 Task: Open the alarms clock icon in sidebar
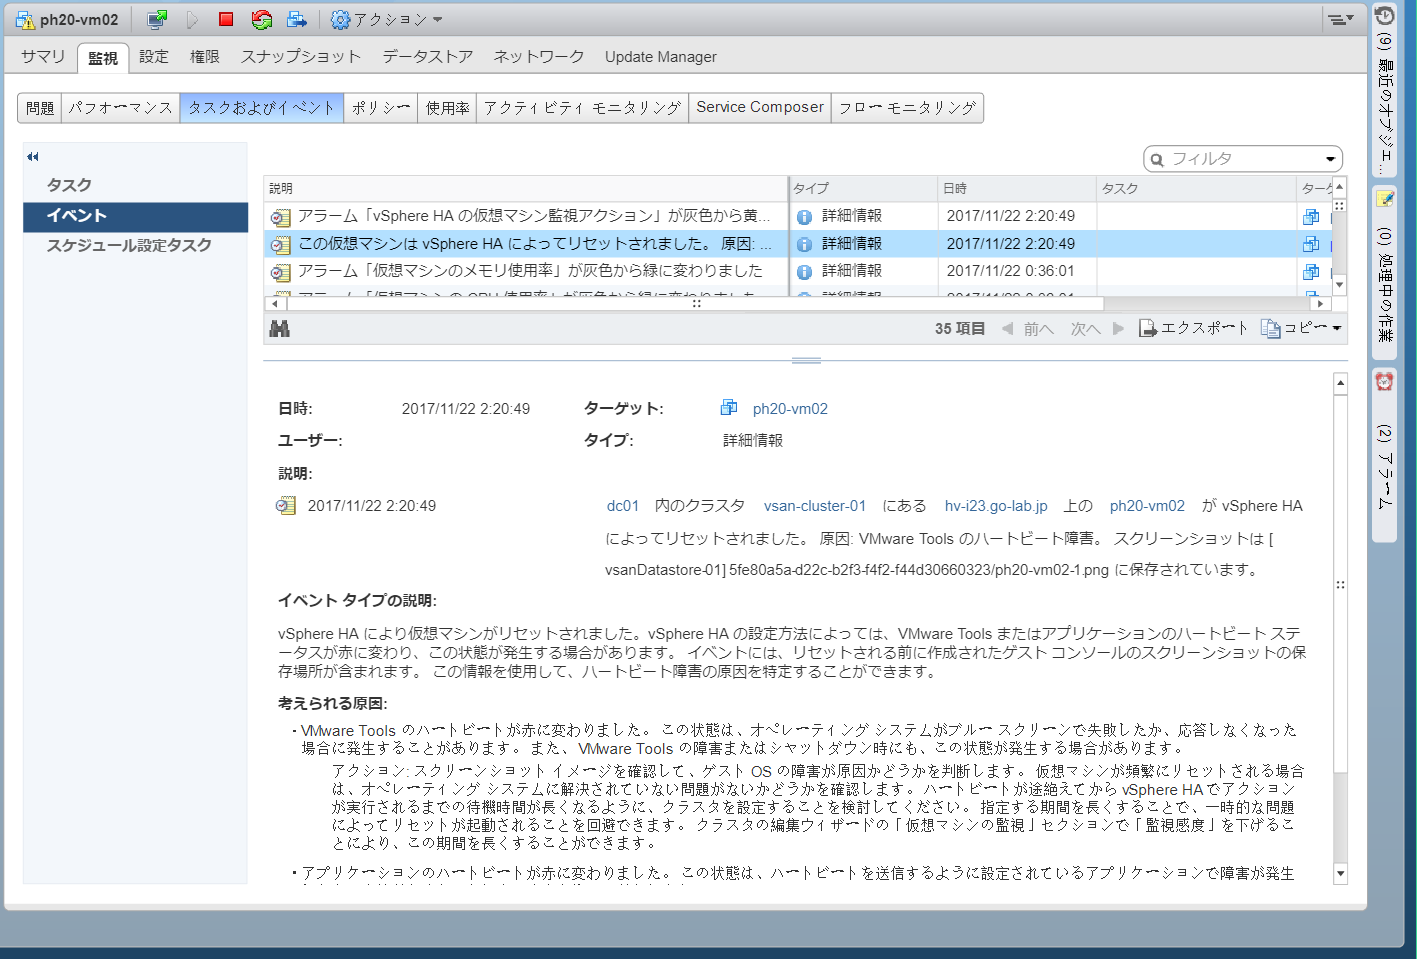(x=1384, y=381)
